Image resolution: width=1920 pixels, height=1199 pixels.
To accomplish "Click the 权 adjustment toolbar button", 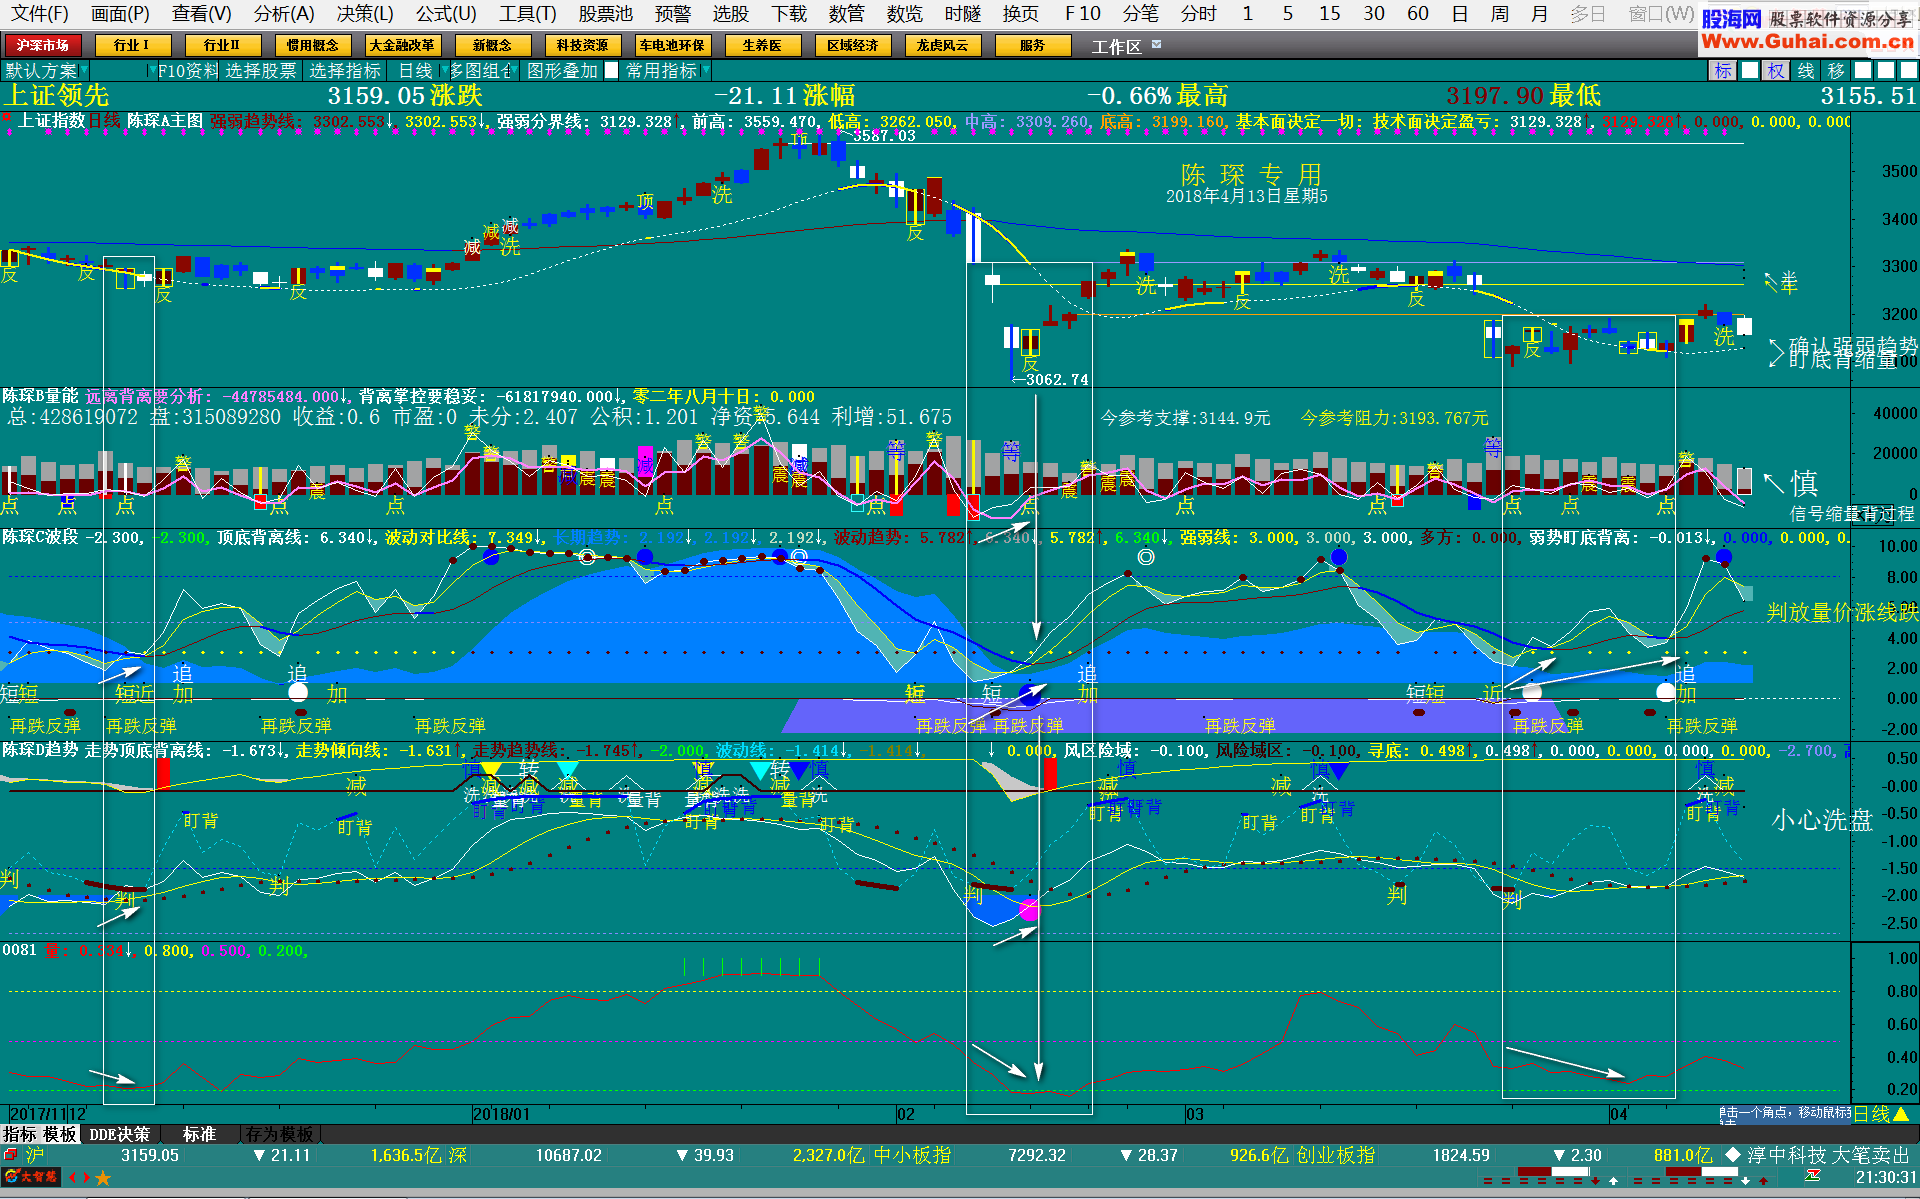I will pos(1776,71).
